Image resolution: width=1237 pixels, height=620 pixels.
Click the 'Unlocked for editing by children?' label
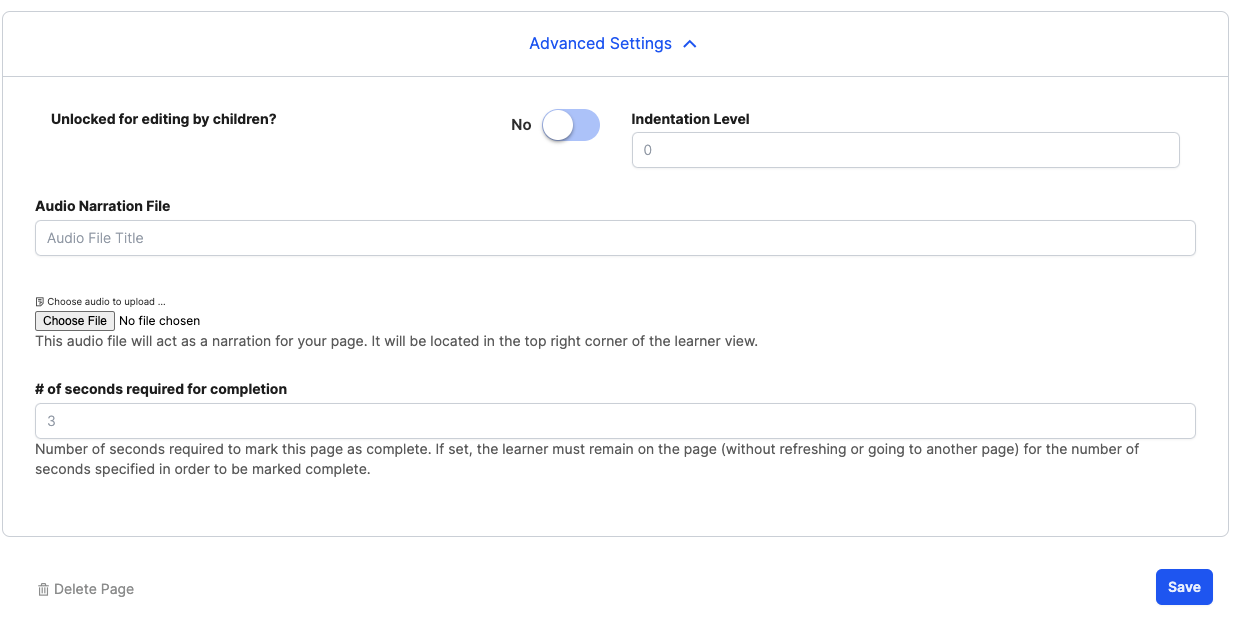164,119
